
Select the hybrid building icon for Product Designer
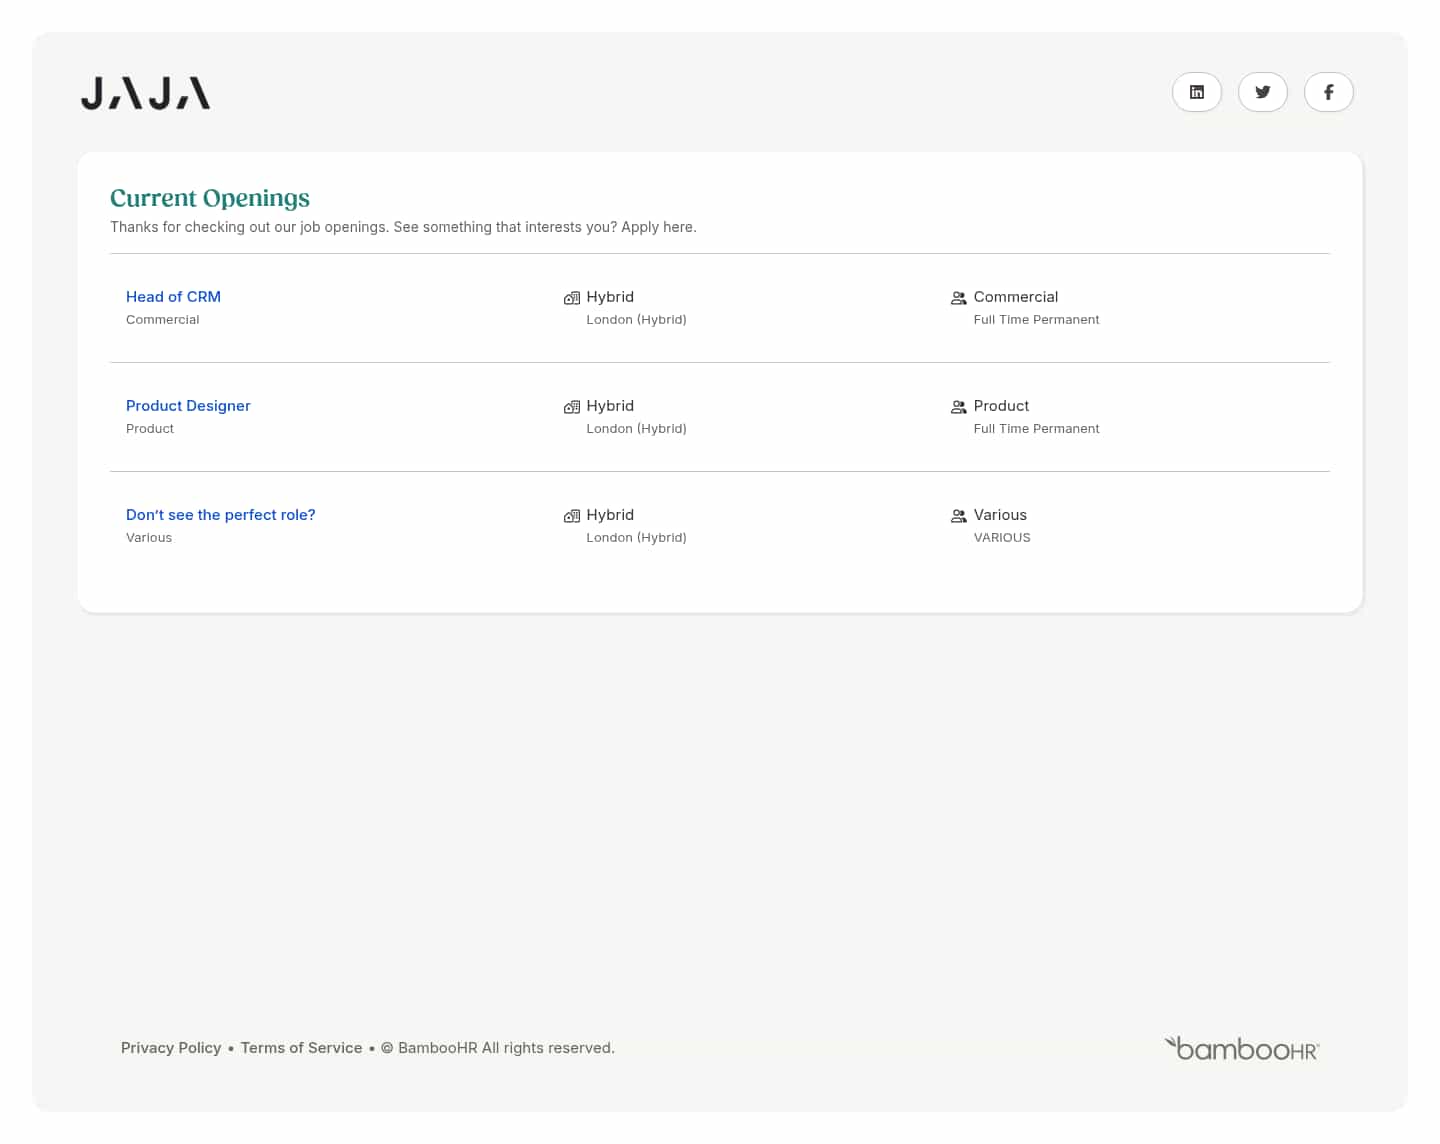tap(571, 406)
